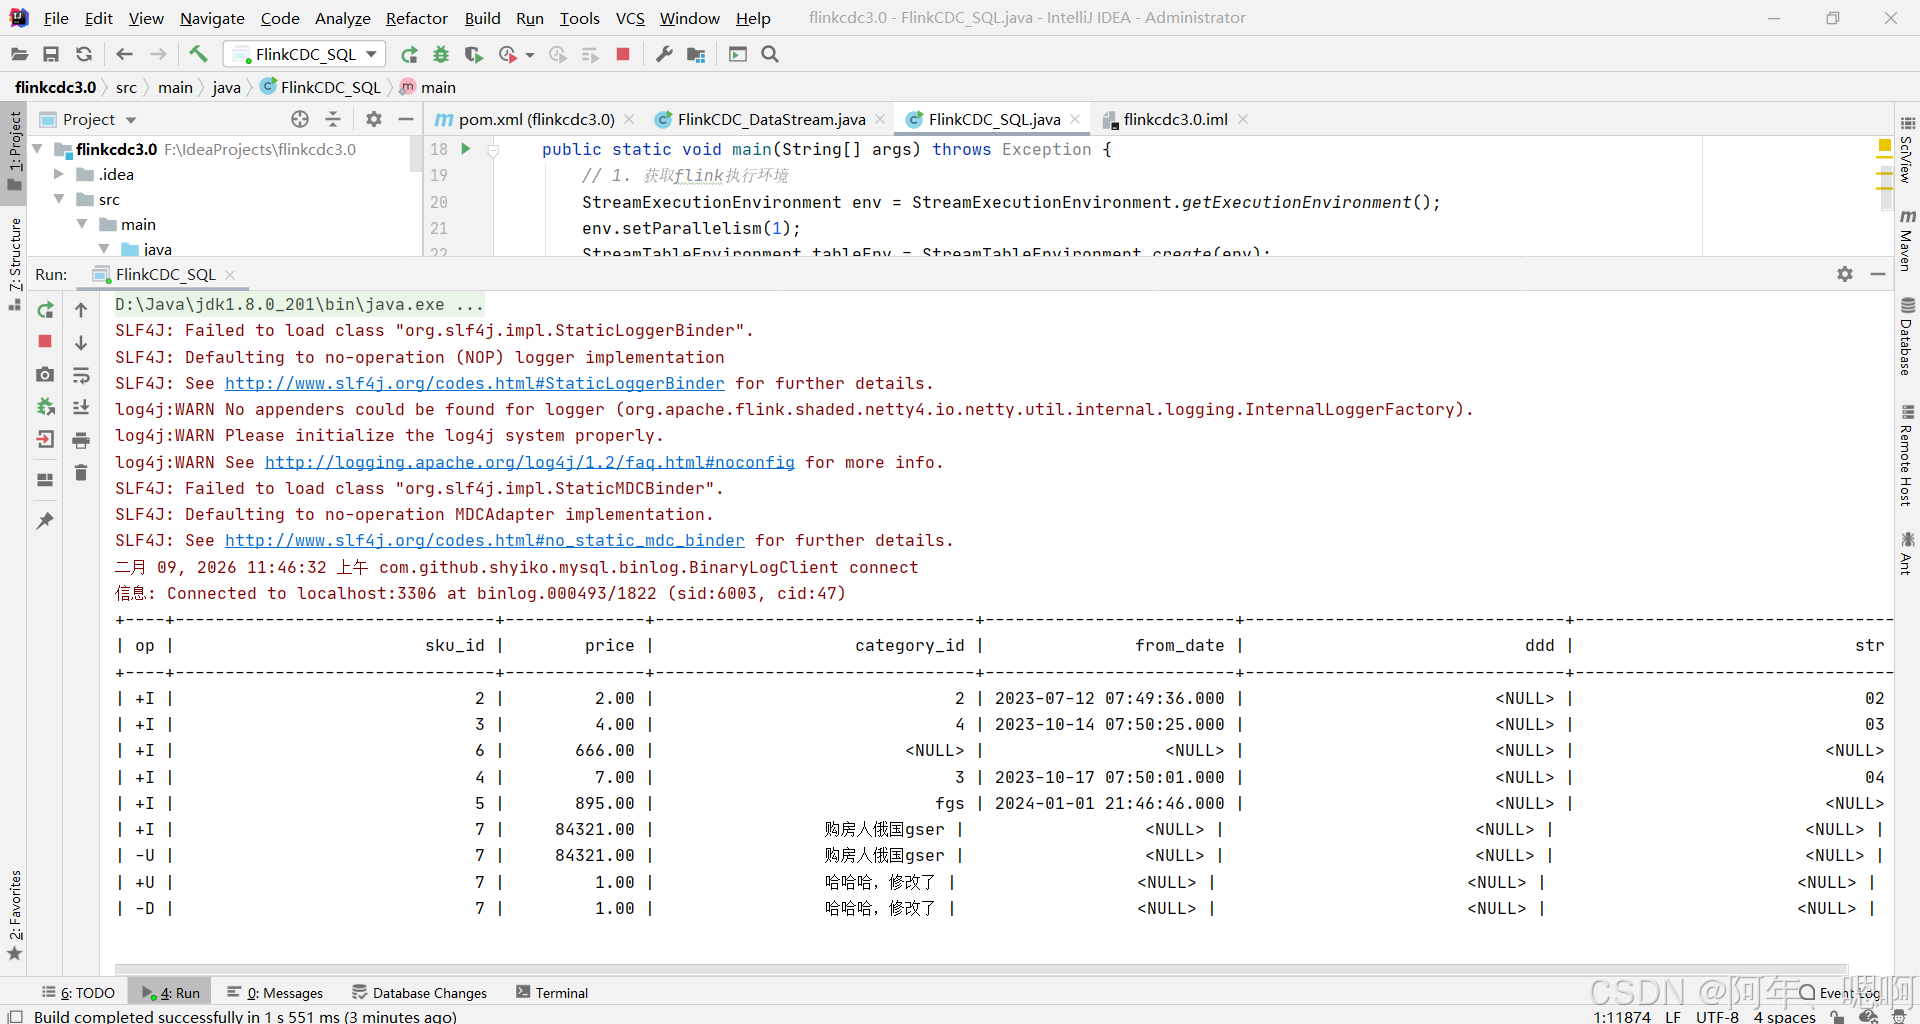The width and height of the screenshot is (1920, 1024).
Task: Navigate back with the left arrow icon
Action: tap(124, 54)
